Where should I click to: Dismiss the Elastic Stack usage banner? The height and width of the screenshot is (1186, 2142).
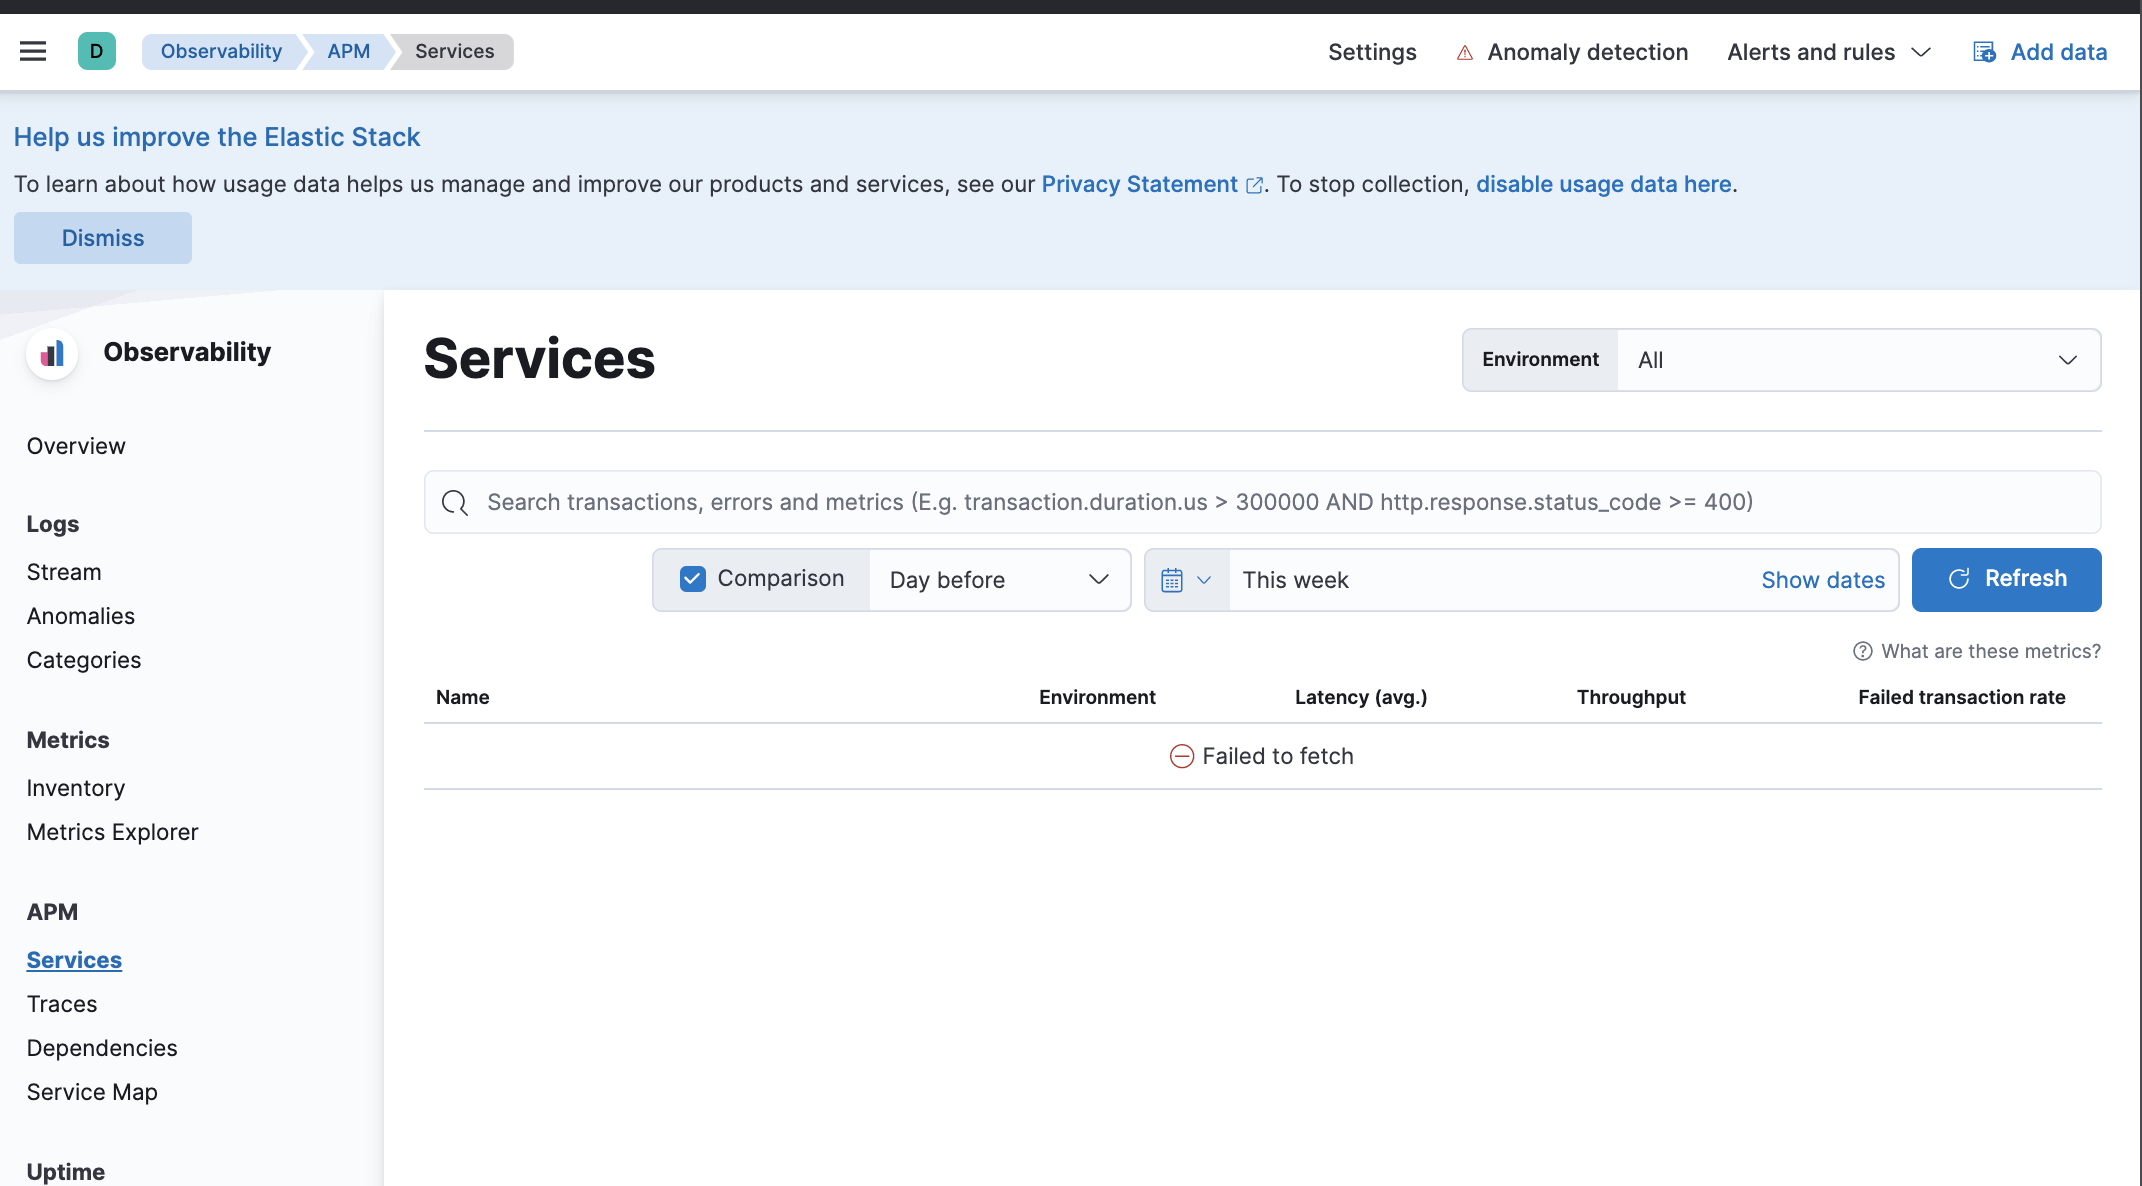click(x=102, y=238)
